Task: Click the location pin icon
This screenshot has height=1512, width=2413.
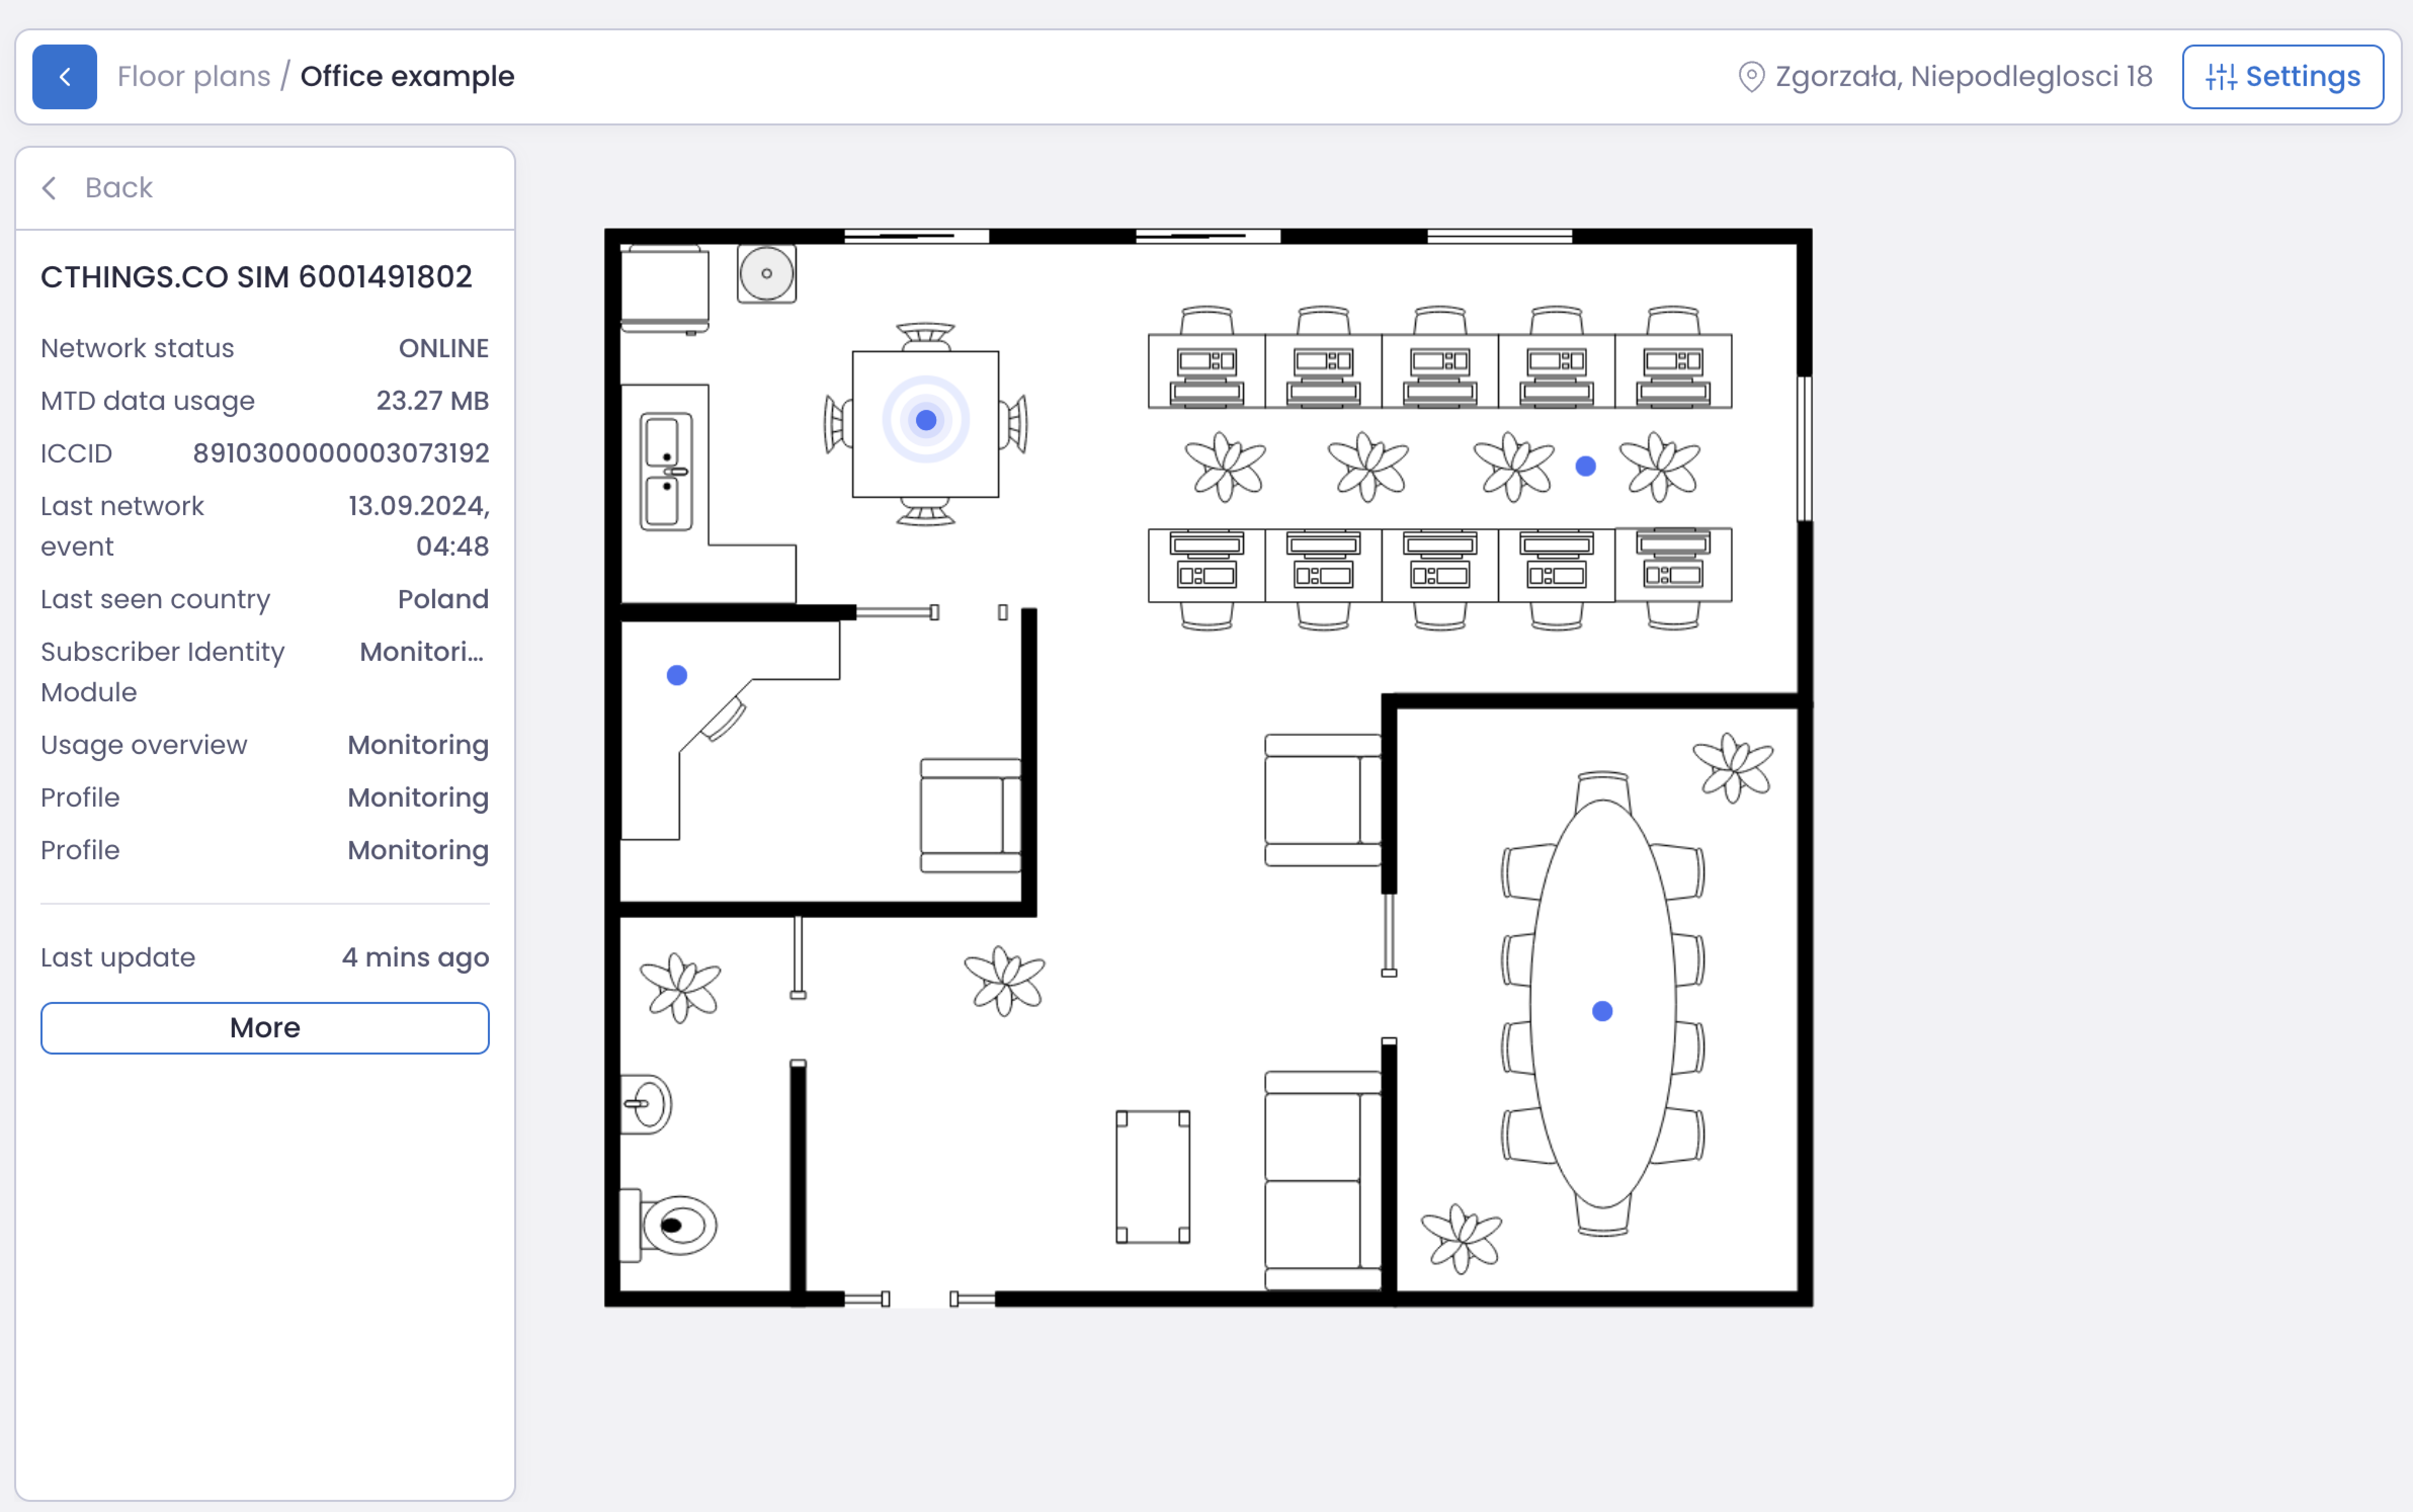Action: (1751, 77)
